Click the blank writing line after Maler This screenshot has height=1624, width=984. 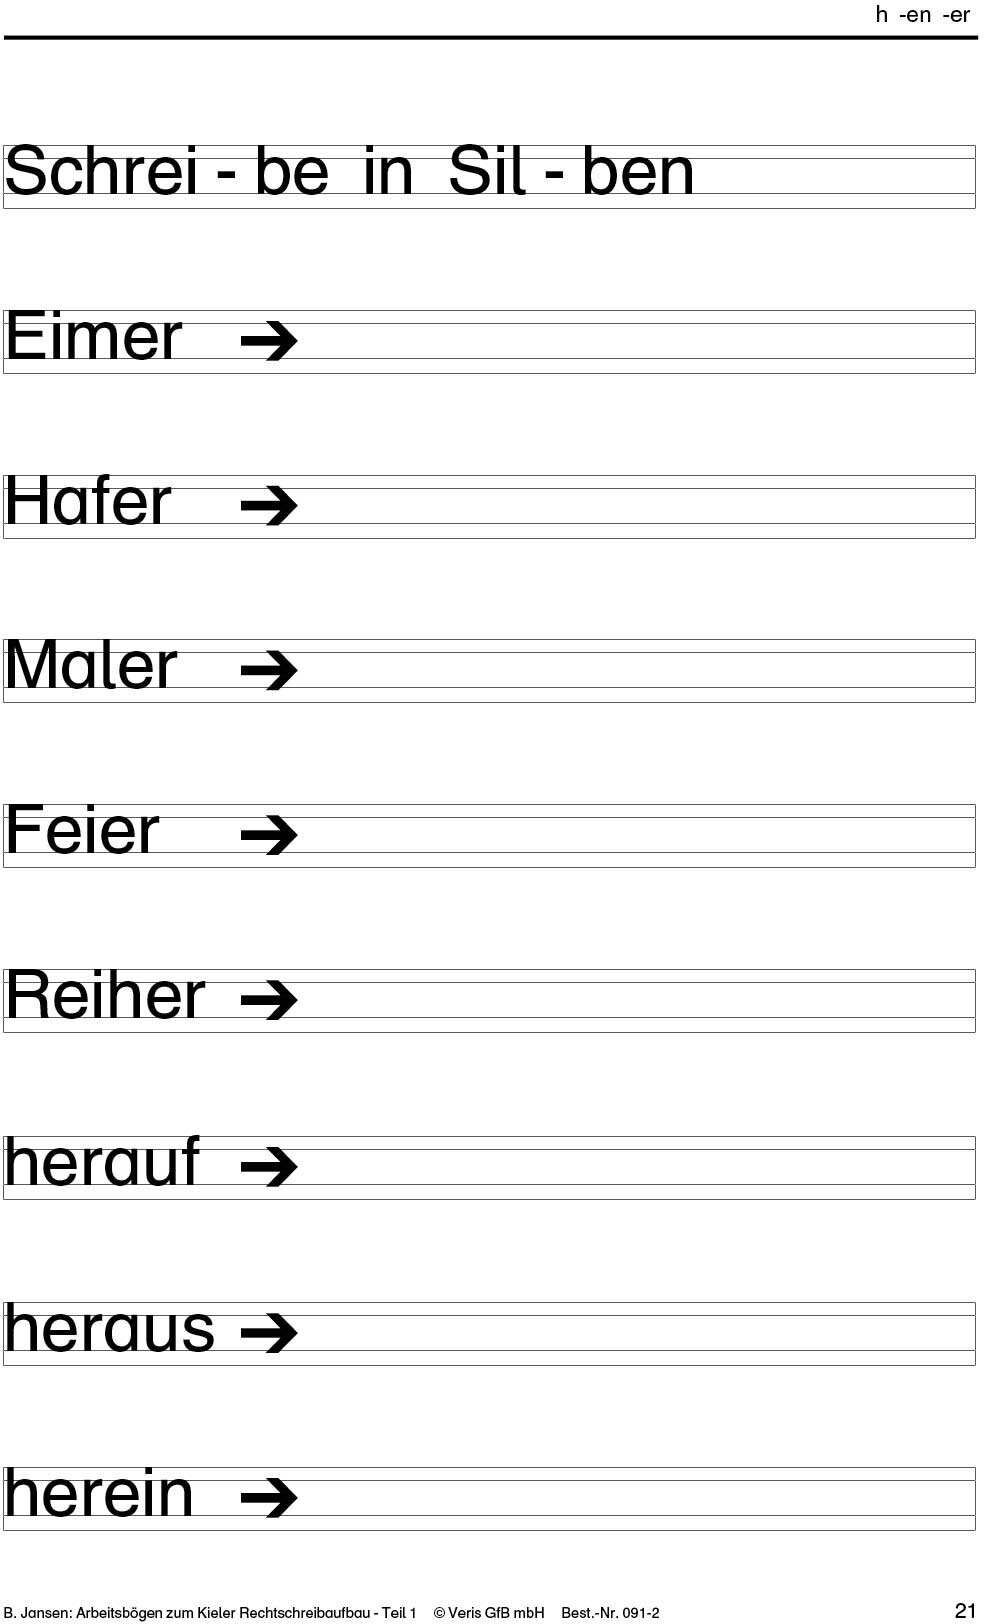coord(637,671)
